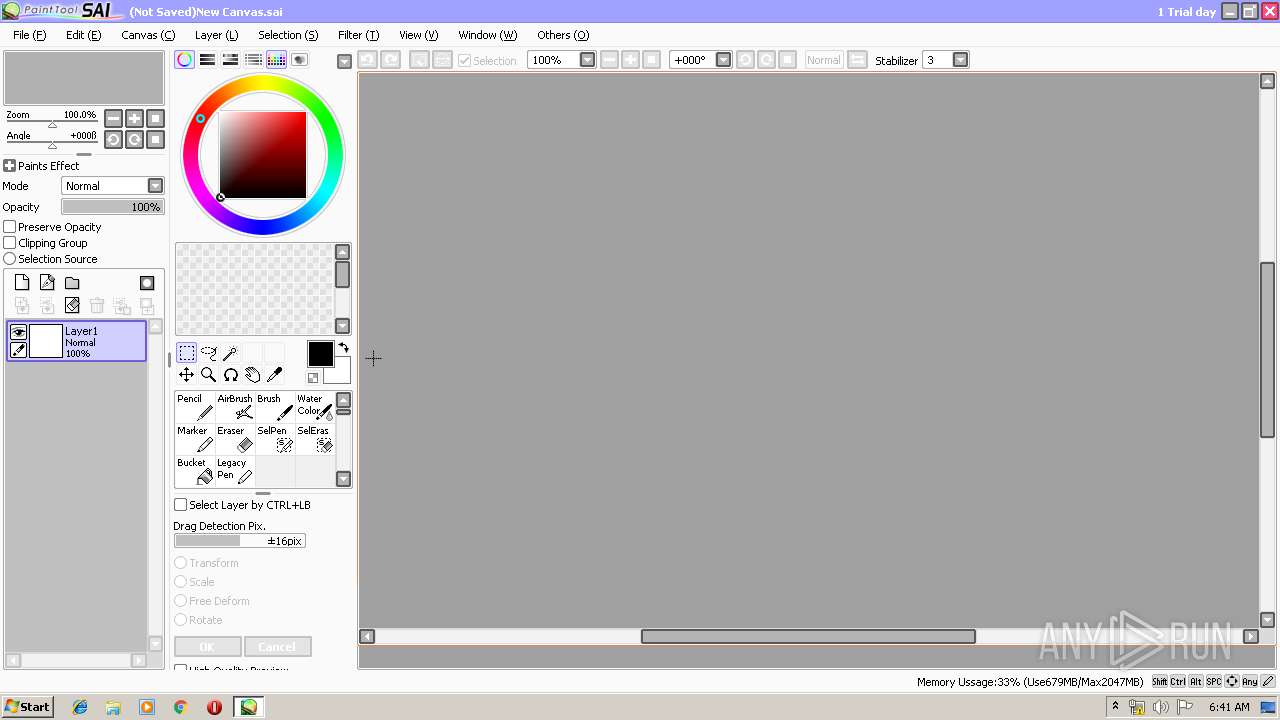Click the foreground black color swatch
This screenshot has height=720, width=1280.
point(320,354)
